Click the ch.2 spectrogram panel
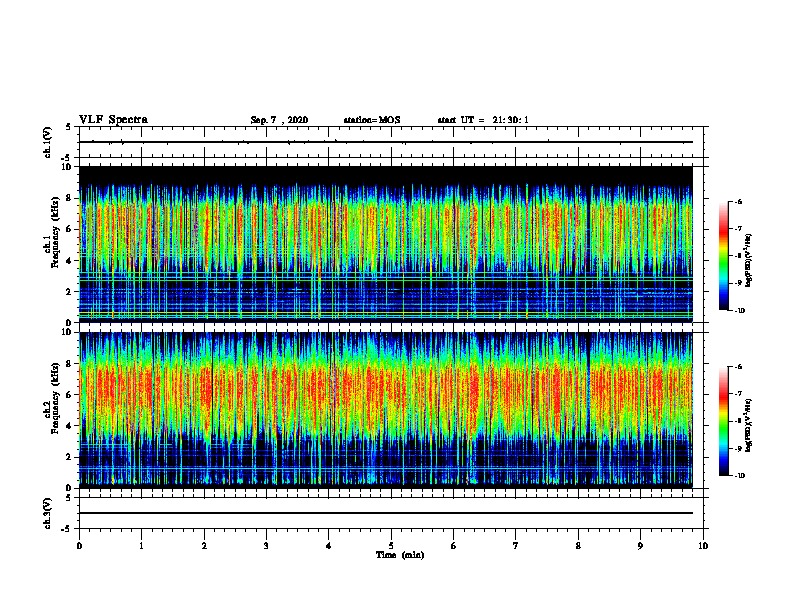 (x=386, y=410)
